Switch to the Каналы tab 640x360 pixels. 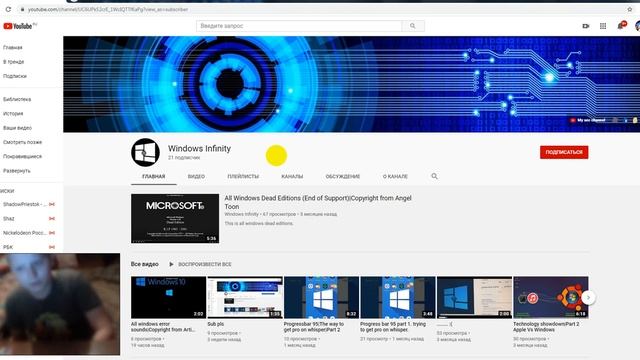point(292,176)
